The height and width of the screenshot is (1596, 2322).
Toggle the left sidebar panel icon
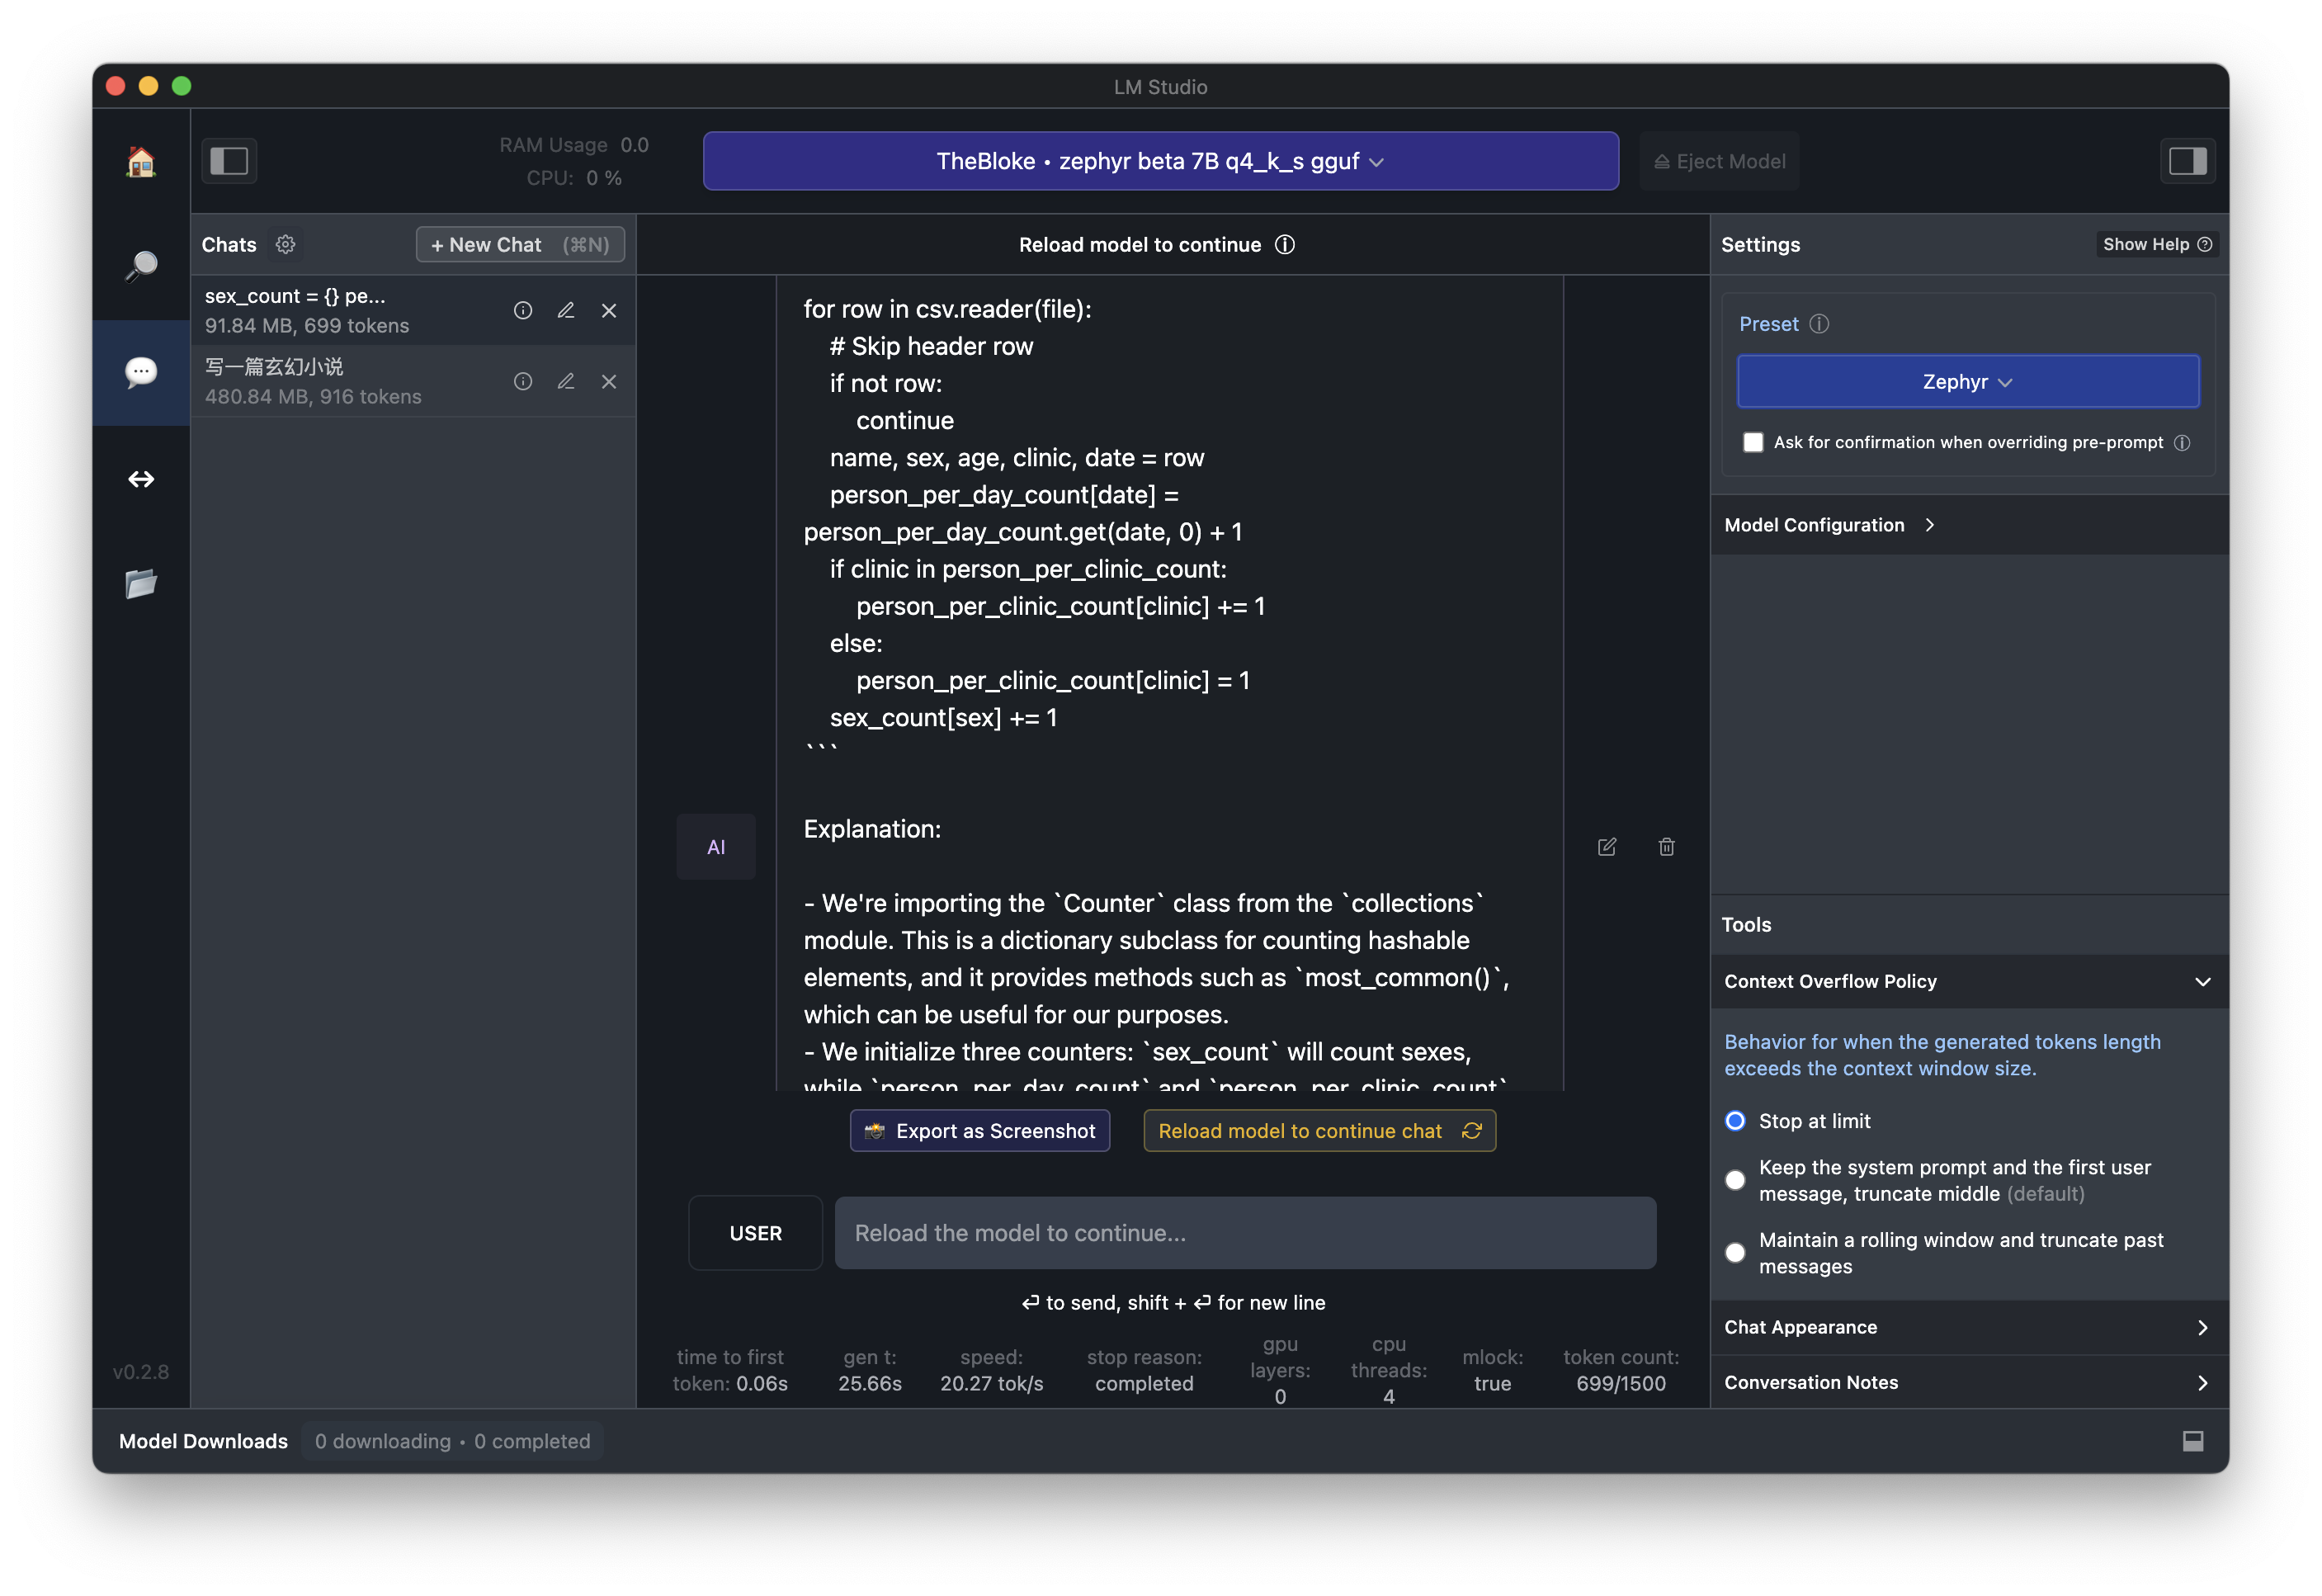(x=229, y=161)
